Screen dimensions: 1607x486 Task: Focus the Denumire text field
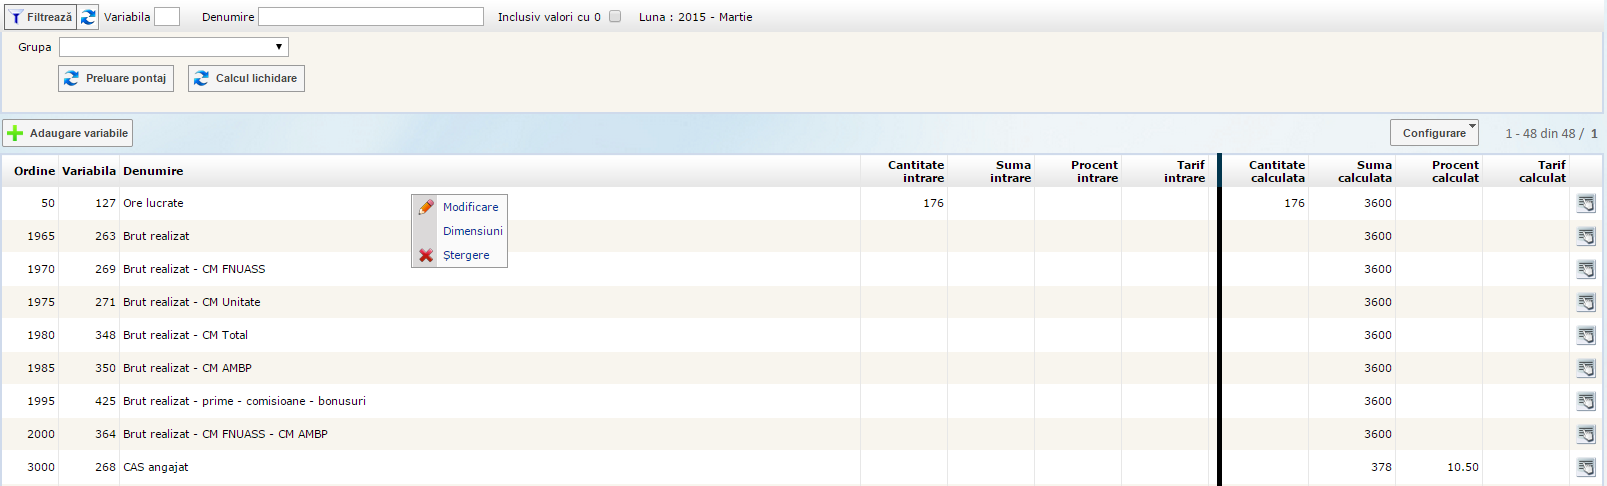371,17
